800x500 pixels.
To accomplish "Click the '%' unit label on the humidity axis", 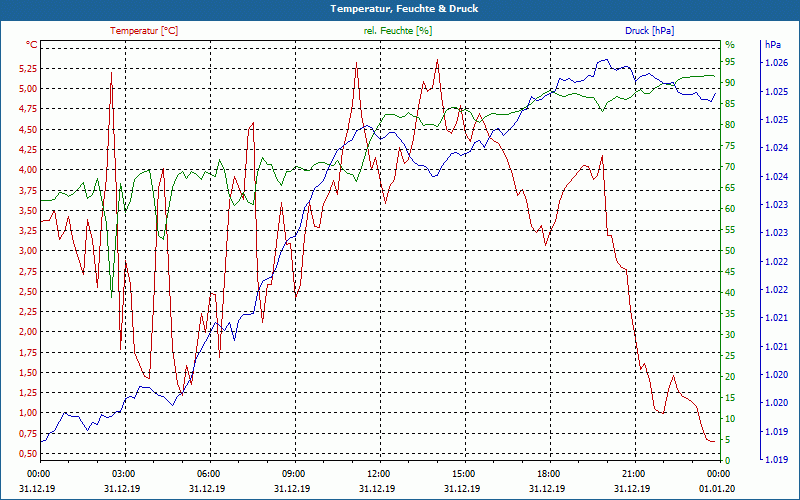I will pos(730,45).
